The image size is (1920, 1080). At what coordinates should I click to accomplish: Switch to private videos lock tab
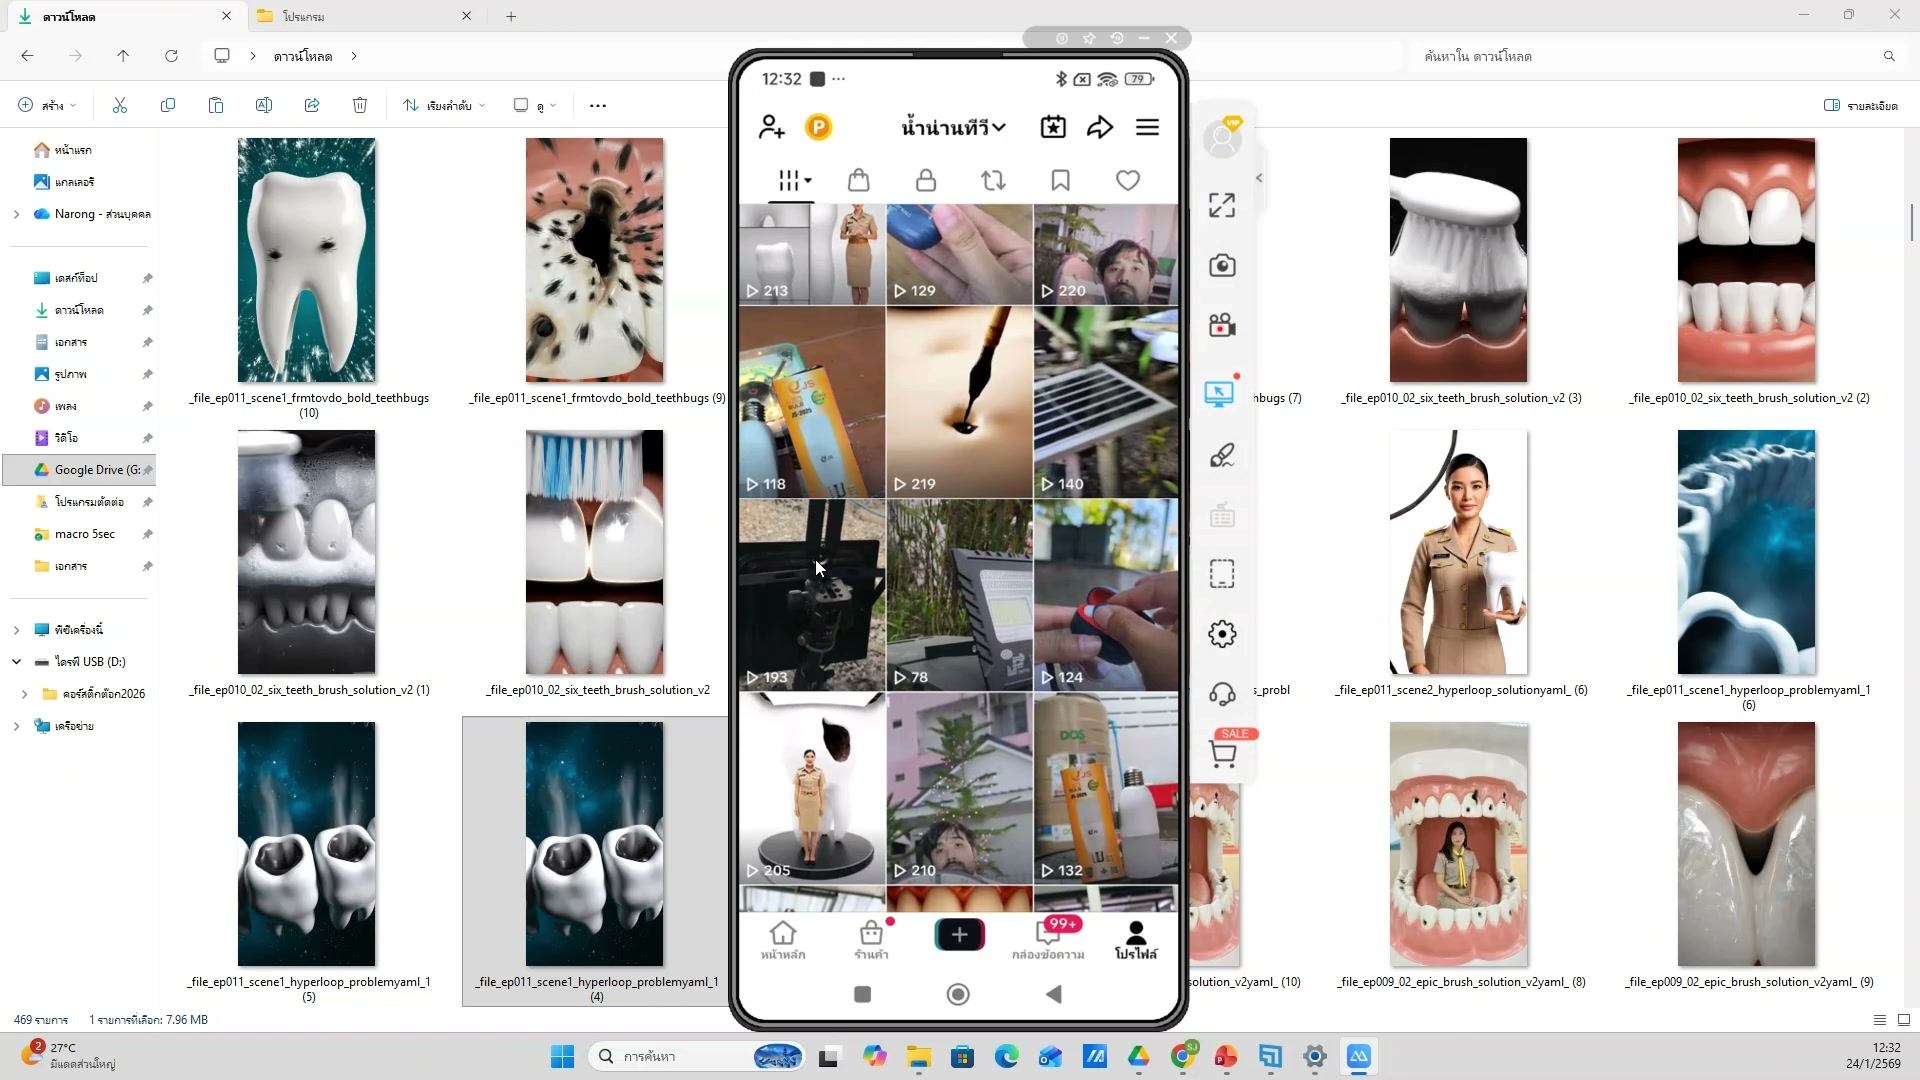tap(926, 181)
